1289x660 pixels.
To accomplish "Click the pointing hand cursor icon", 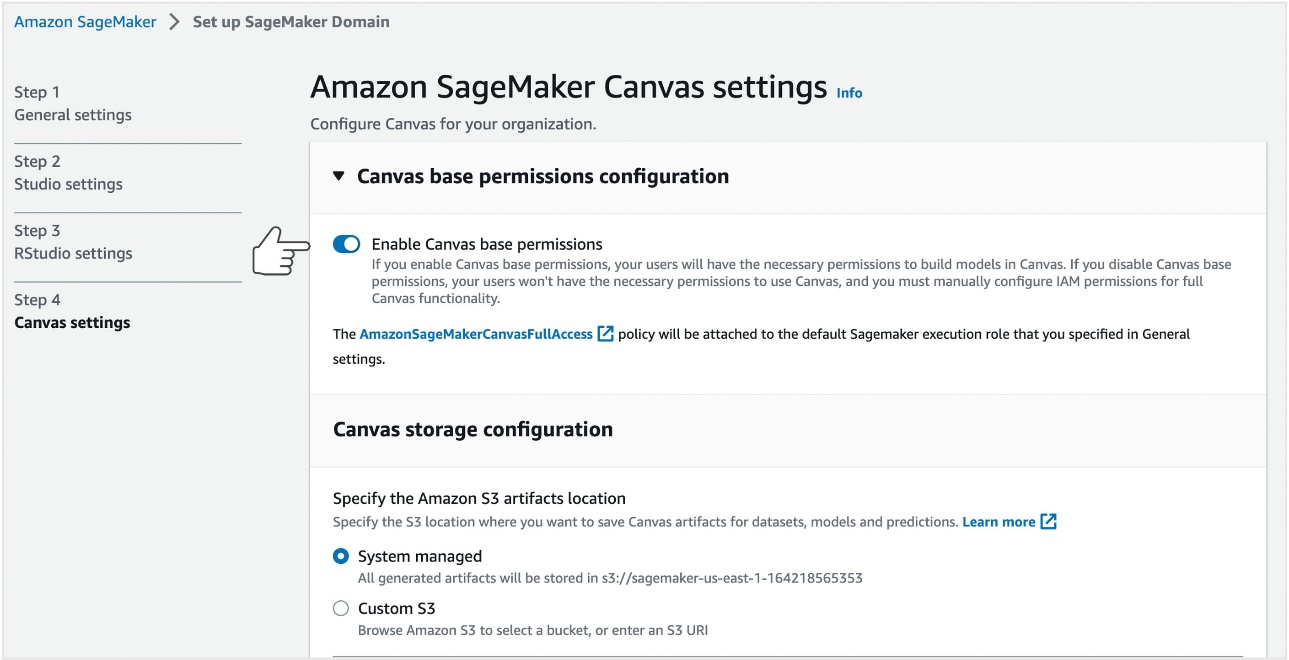I will coord(279,250).
